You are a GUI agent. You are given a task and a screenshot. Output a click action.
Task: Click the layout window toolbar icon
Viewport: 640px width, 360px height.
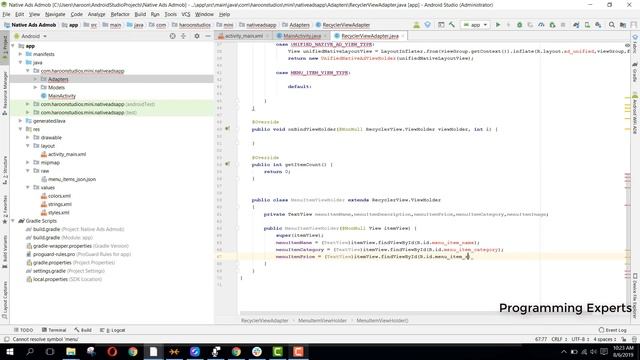[x=441, y=25]
